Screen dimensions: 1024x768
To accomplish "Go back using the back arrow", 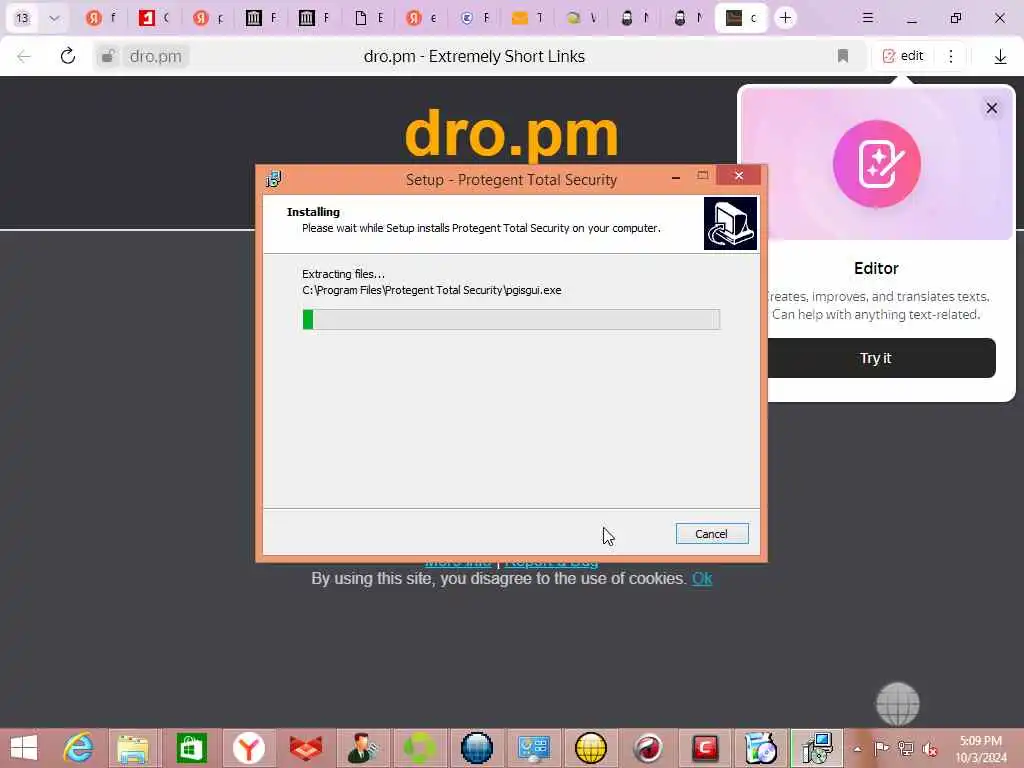I will click(x=24, y=56).
